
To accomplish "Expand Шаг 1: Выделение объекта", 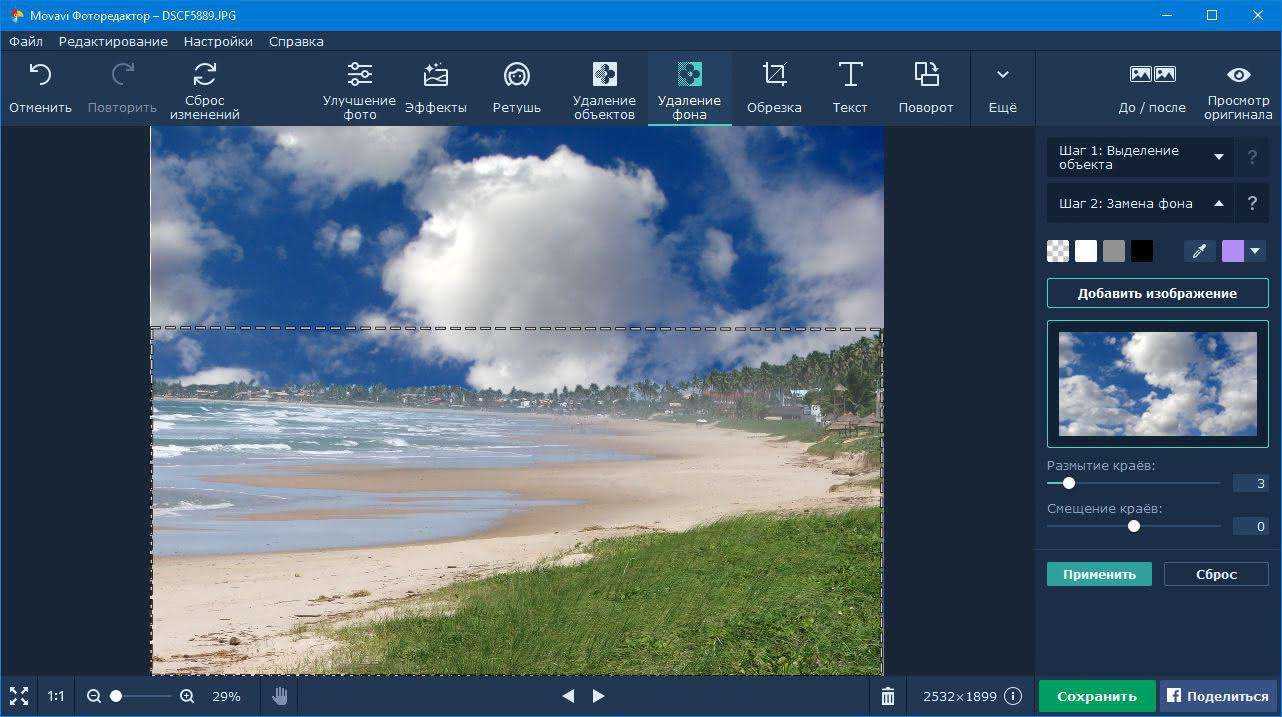I will 1140,157.
